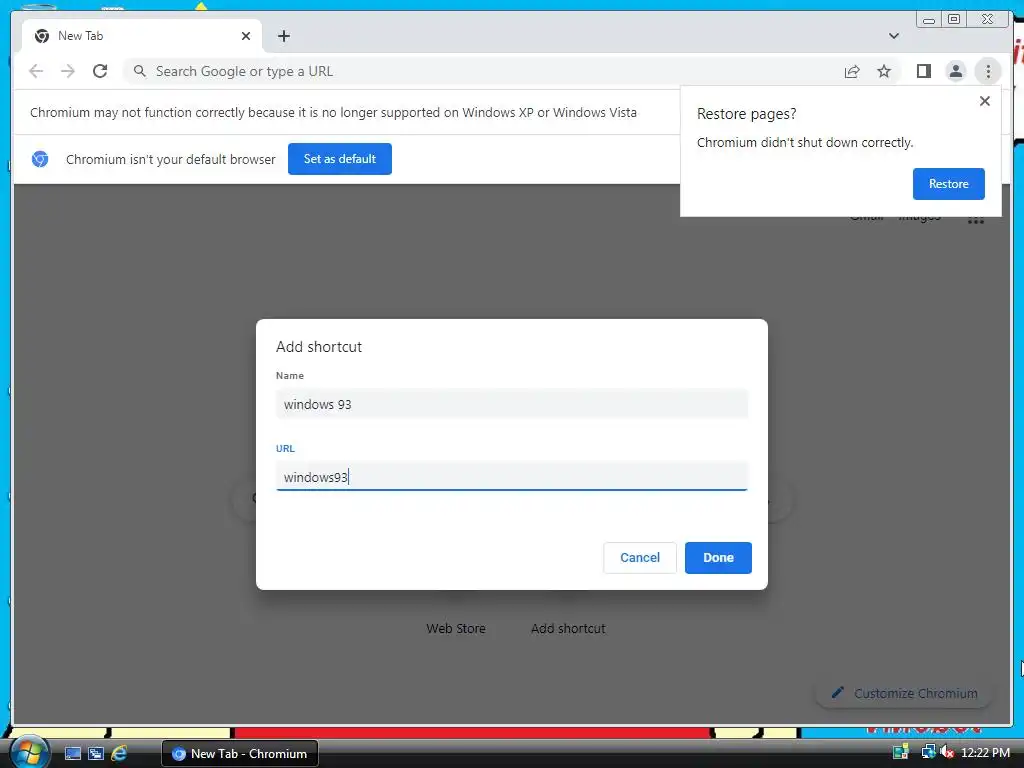Click the muted volume tray icon

click(x=946, y=752)
